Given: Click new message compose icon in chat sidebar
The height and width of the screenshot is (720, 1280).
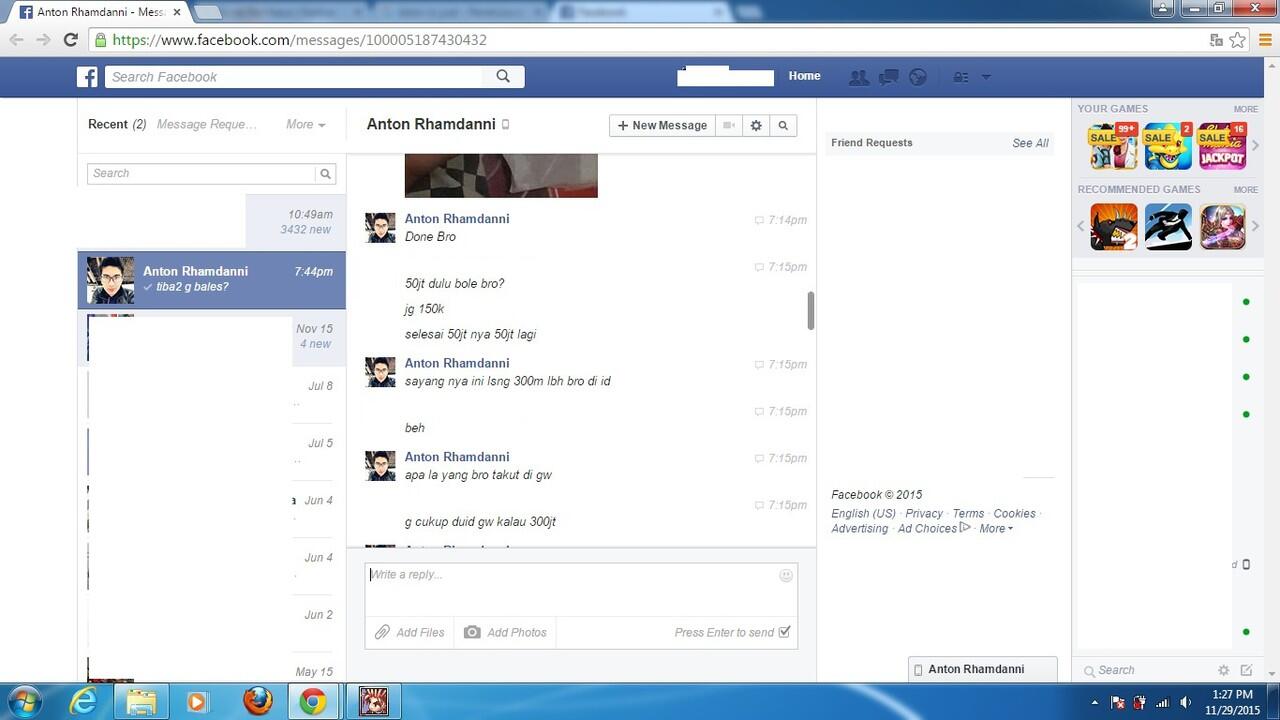Looking at the screenshot, I should [1246, 670].
